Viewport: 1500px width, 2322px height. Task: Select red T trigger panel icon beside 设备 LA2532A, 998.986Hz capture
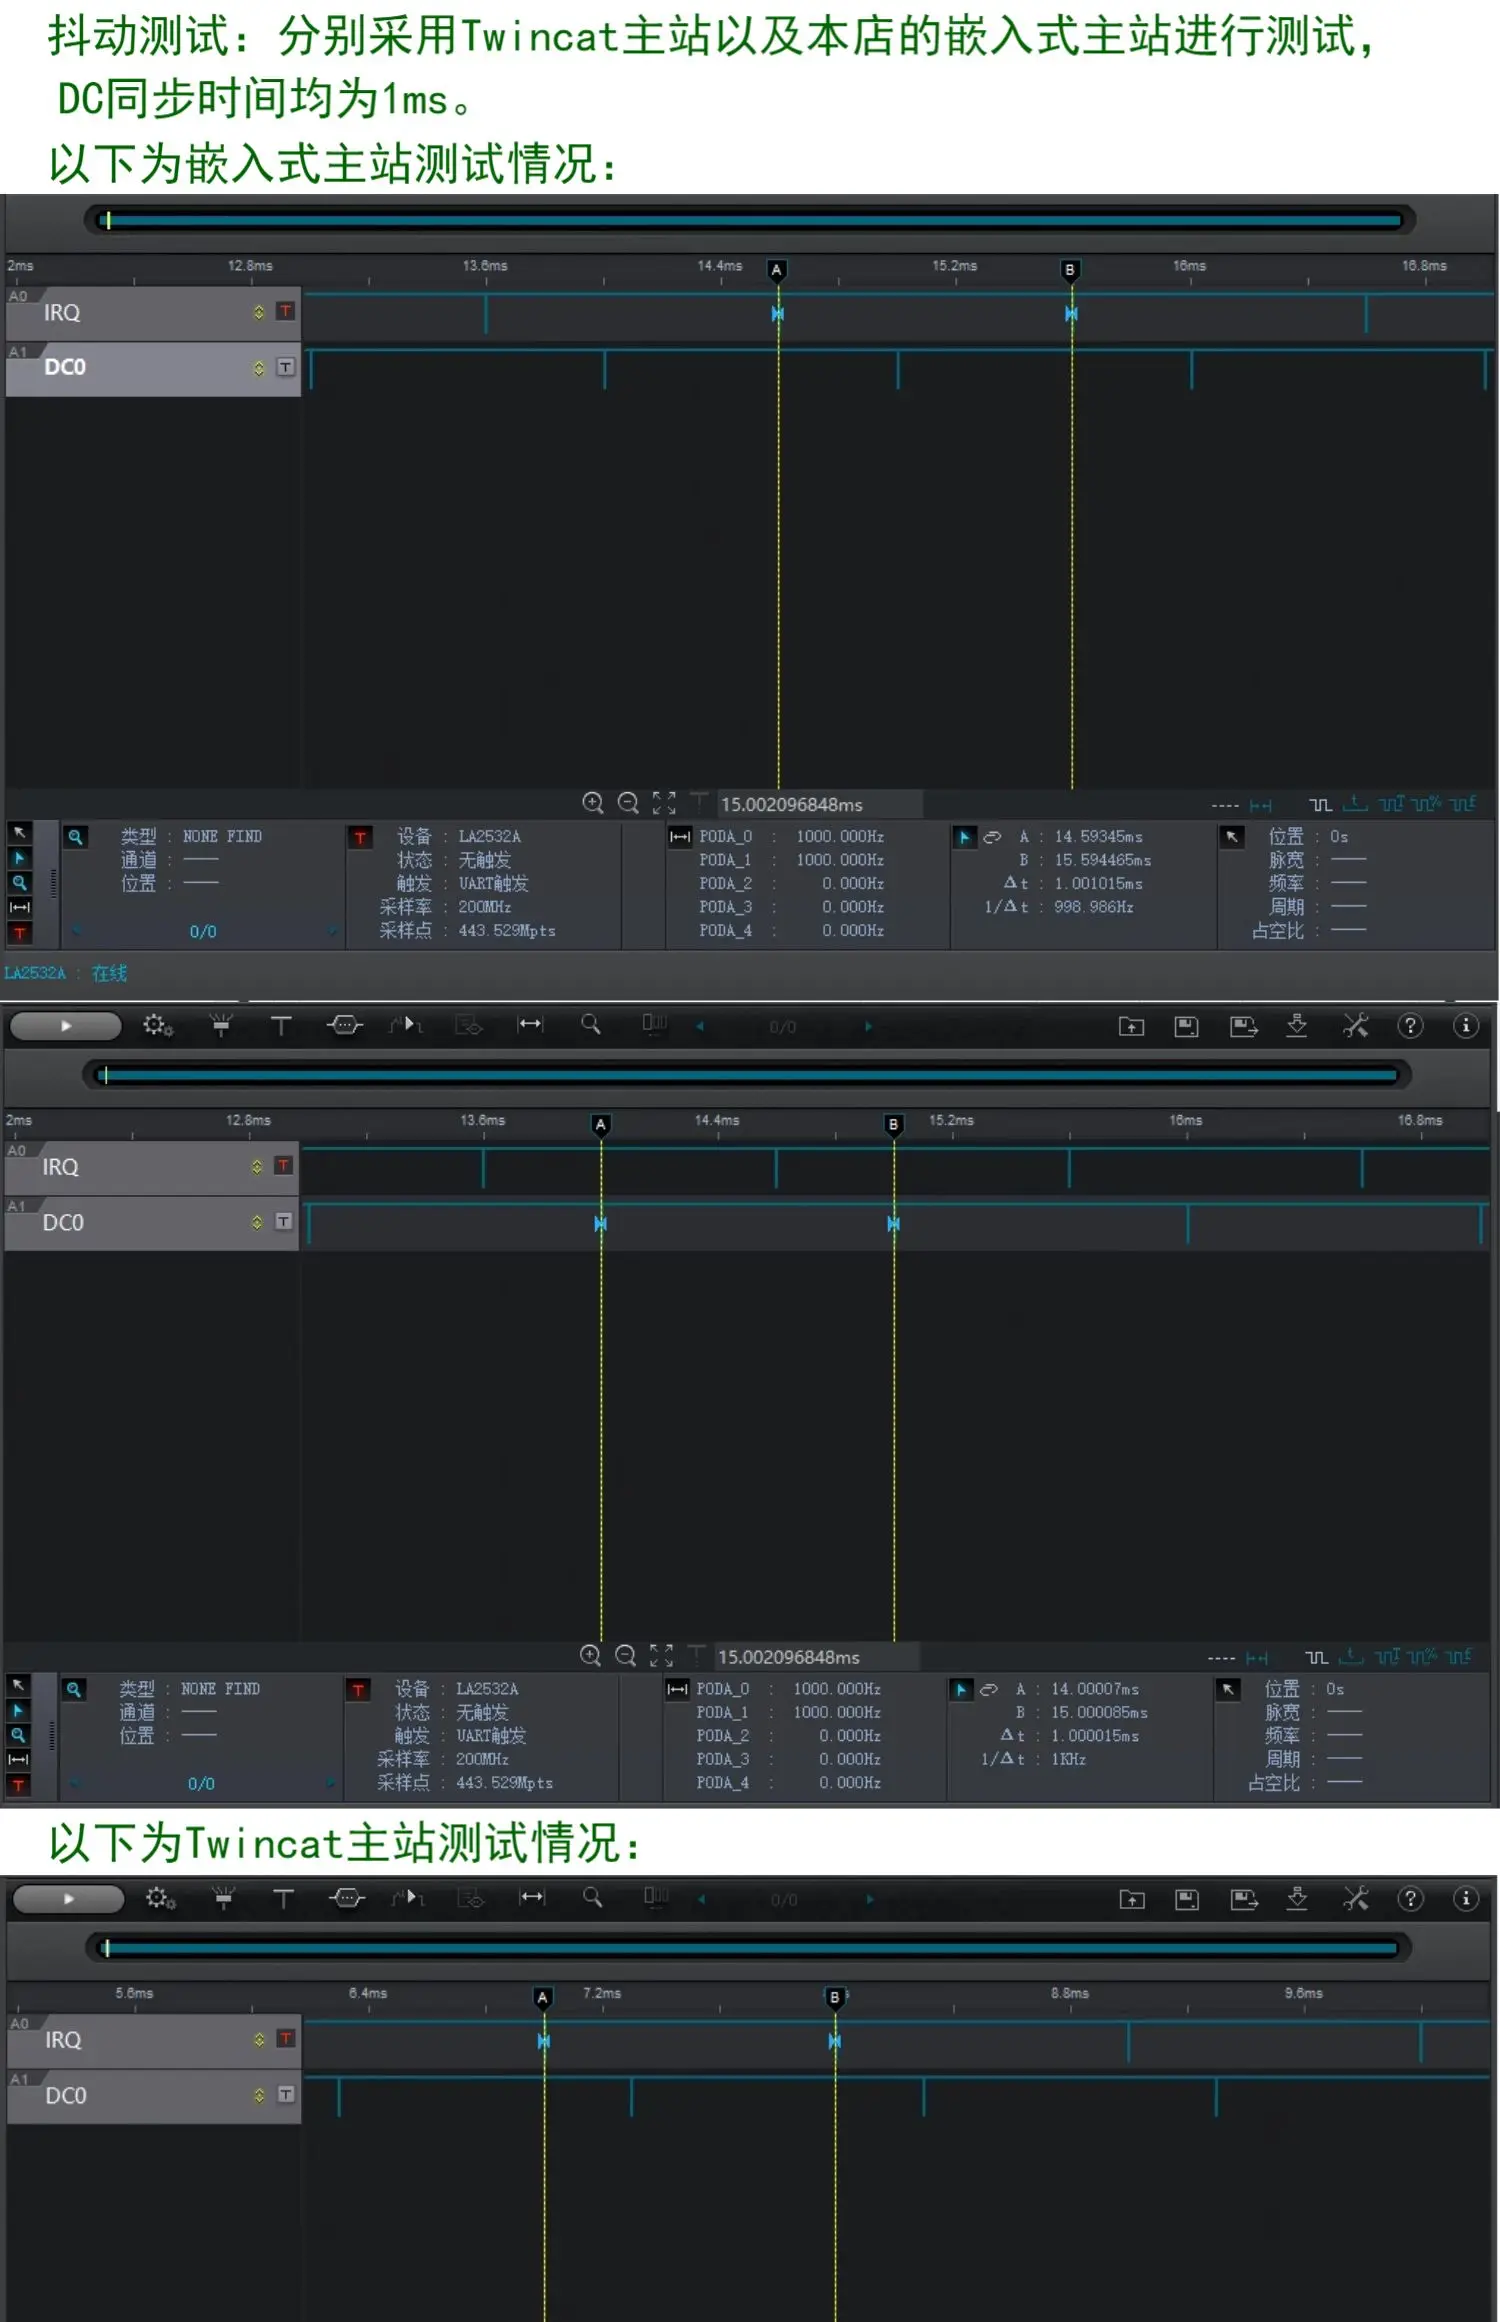360,837
